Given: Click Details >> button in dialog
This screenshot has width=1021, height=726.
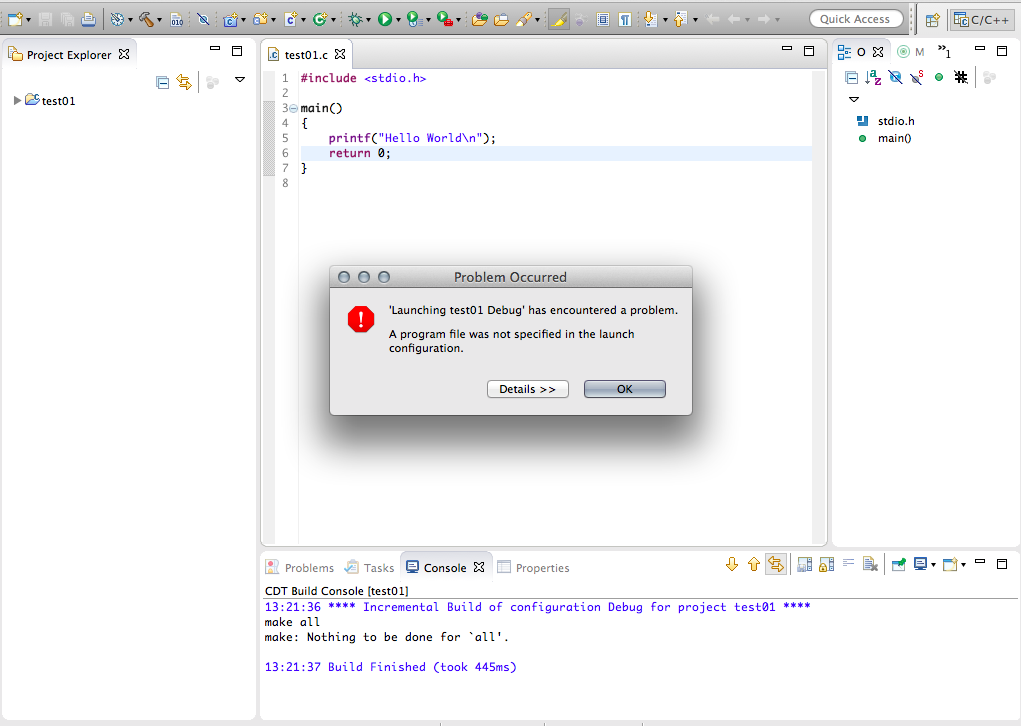Looking at the screenshot, I should pos(527,389).
